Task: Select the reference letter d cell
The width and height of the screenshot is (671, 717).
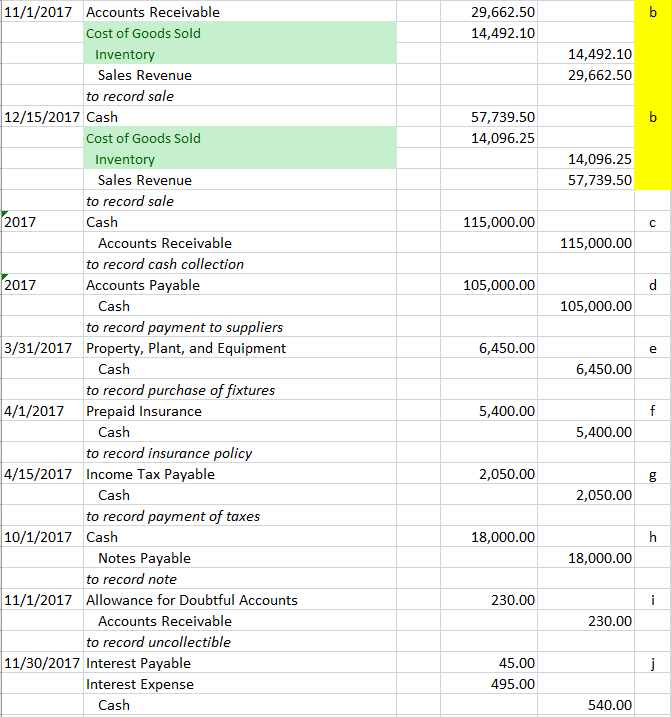Action: 653,285
